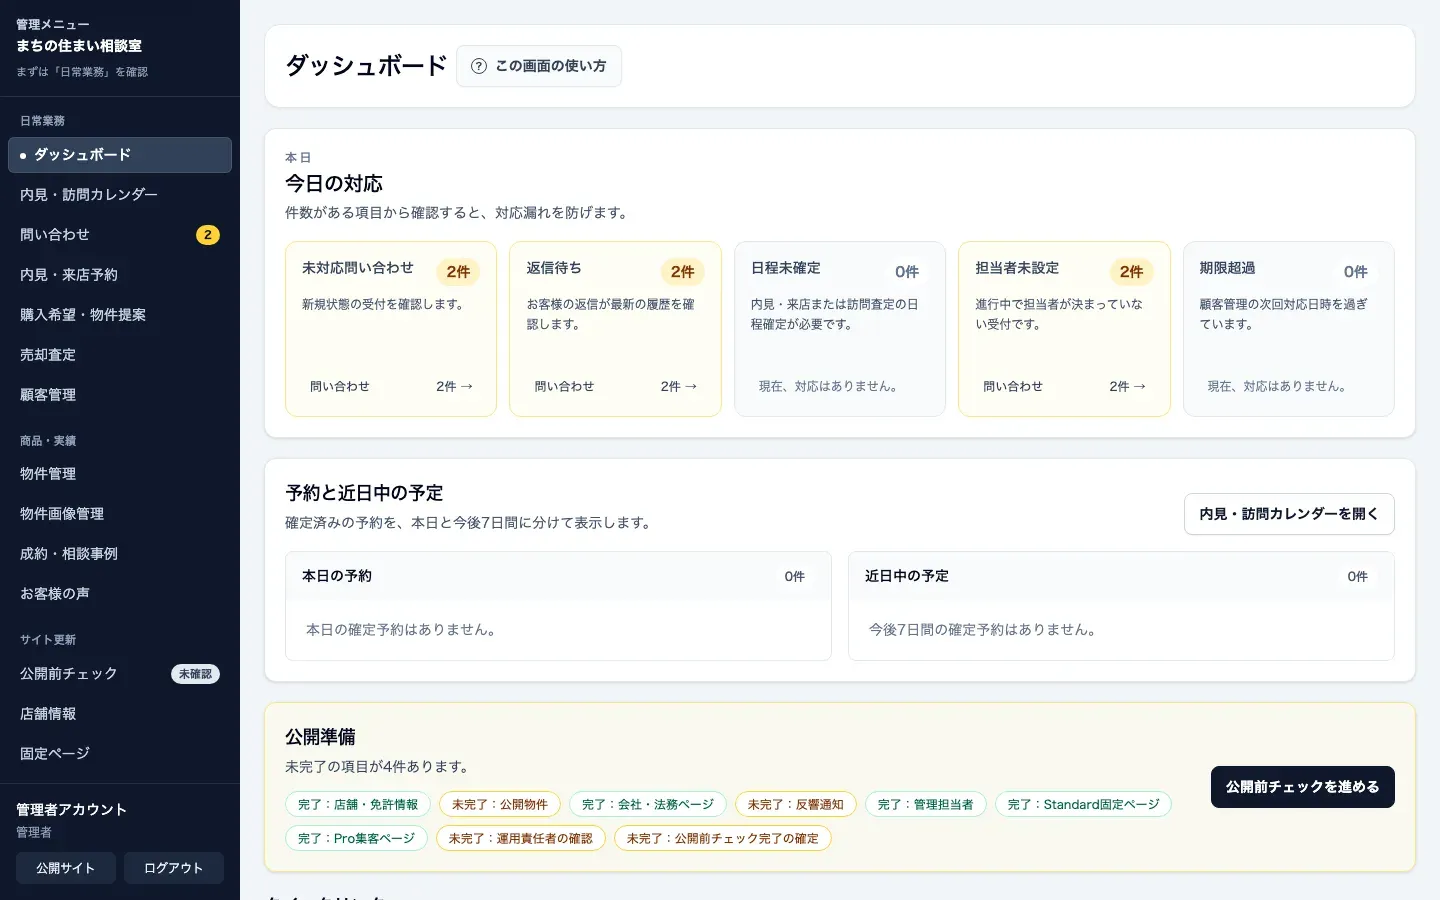Image resolution: width=1440 pixels, height=900 pixels.
Task: Open 購入希望・物件提案 menu item
Action: point(120,315)
